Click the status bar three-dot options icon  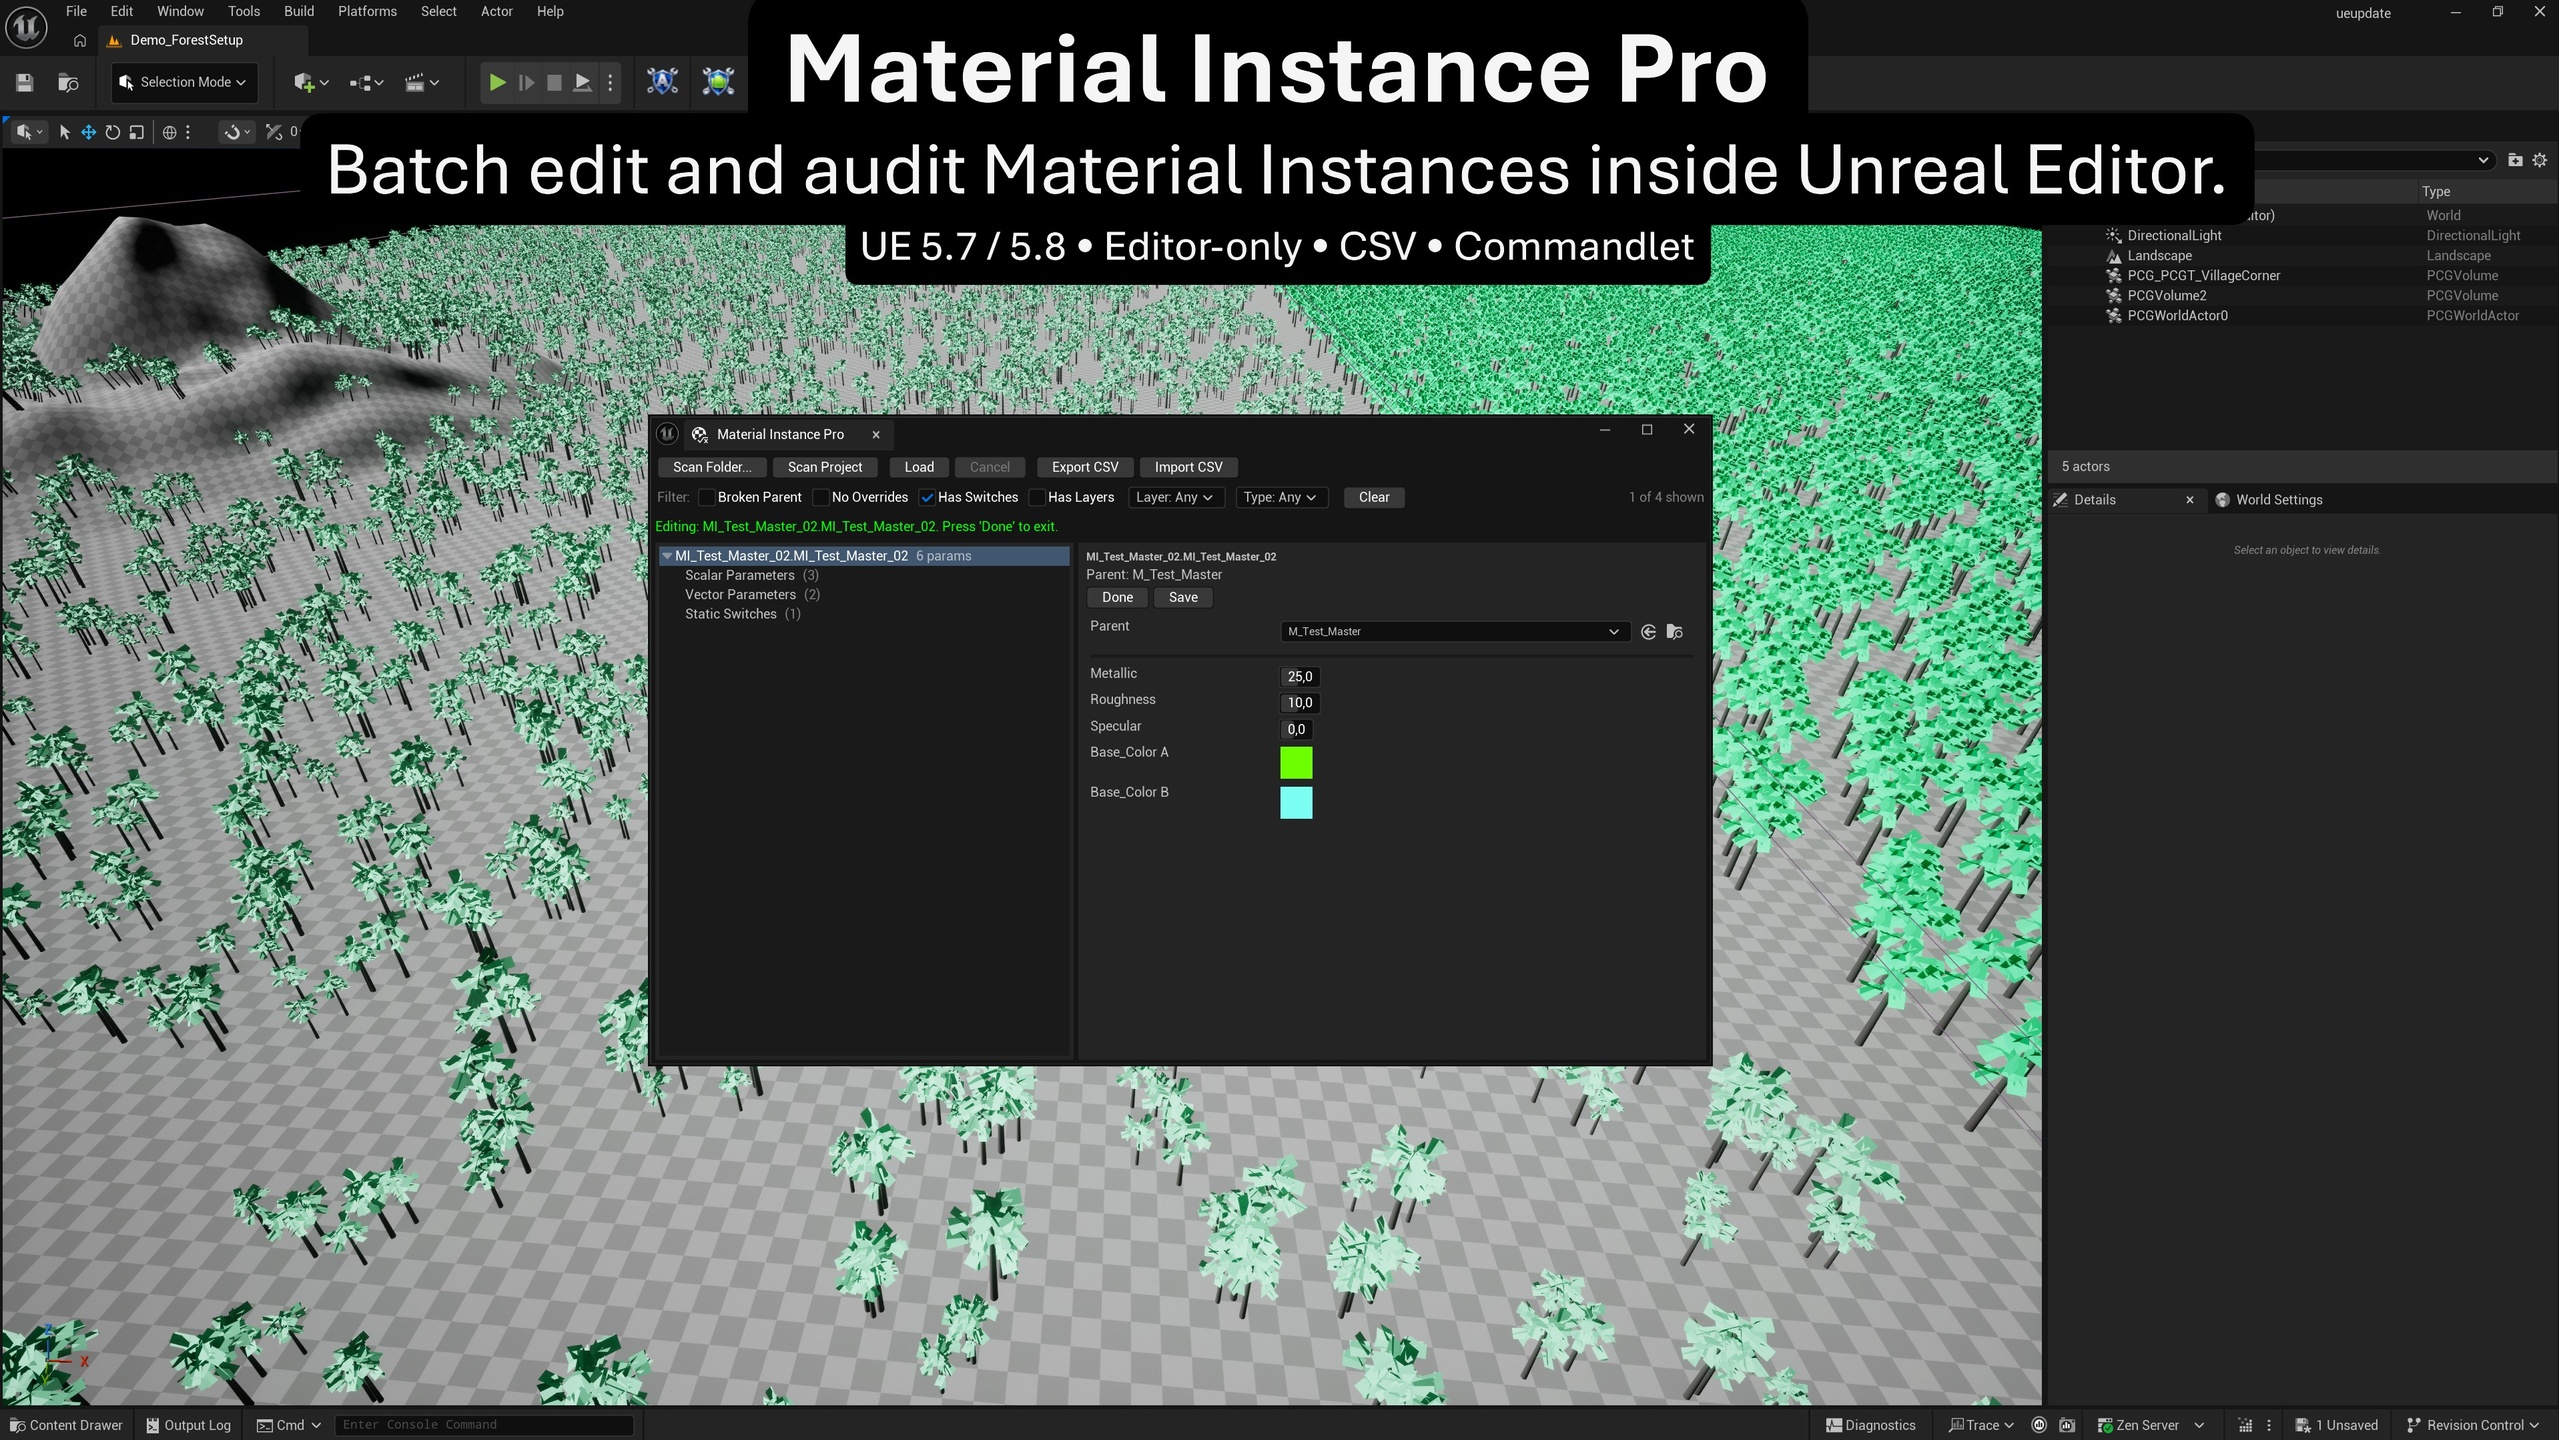click(x=2269, y=1425)
